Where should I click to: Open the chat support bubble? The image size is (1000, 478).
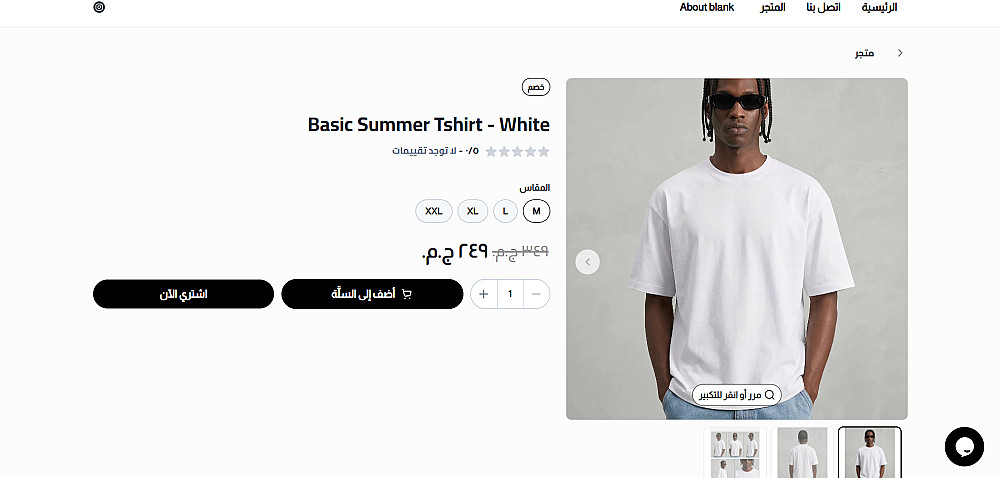(x=964, y=446)
